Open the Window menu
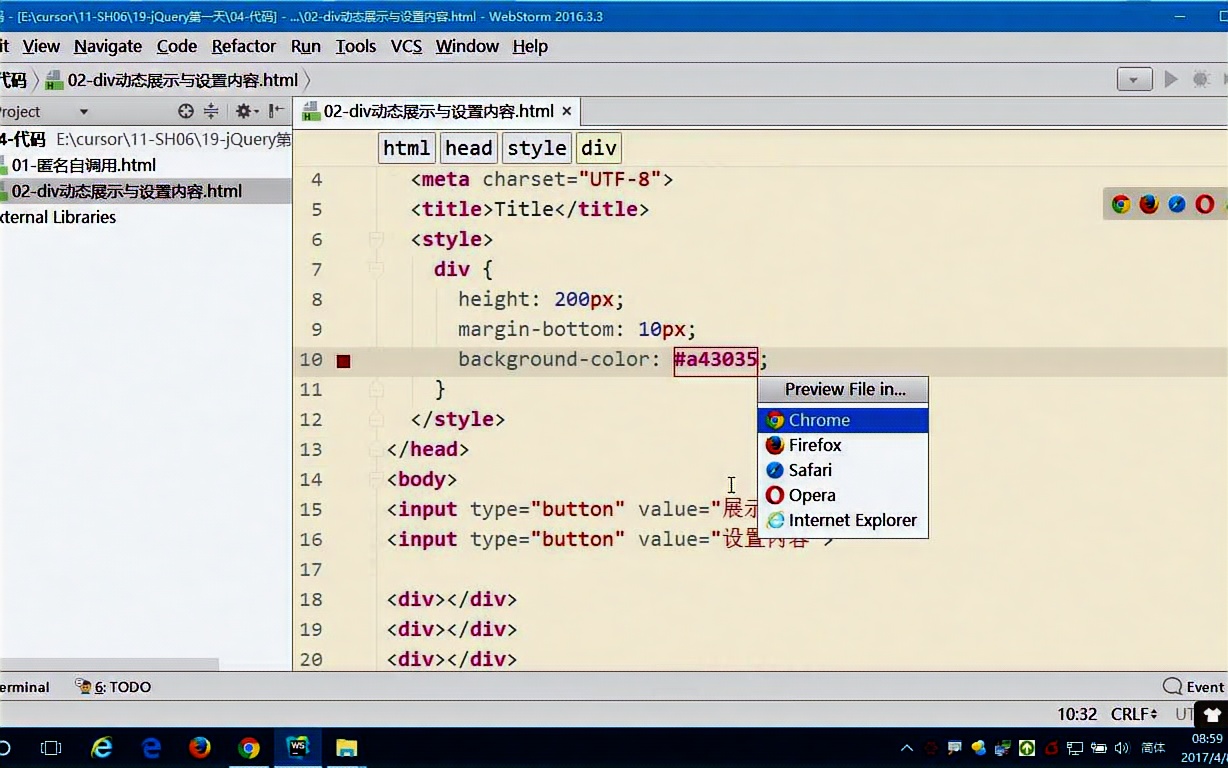Viewport: 1228px width, 768px height. (x=467, y=46)
